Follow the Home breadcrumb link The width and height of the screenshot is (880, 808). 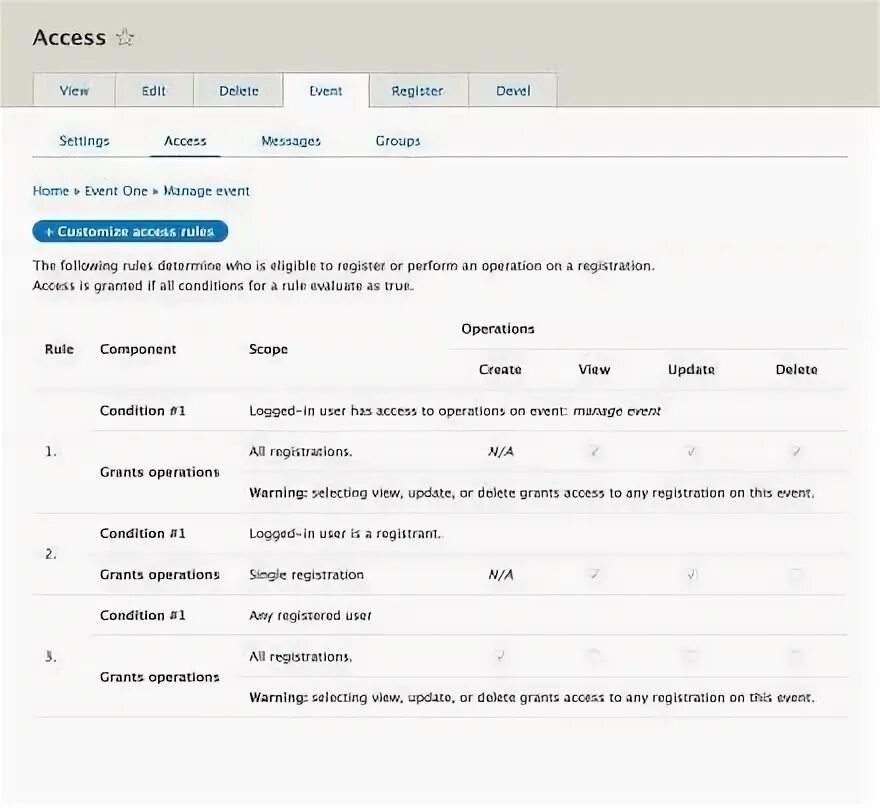click(x=51, y=191)
